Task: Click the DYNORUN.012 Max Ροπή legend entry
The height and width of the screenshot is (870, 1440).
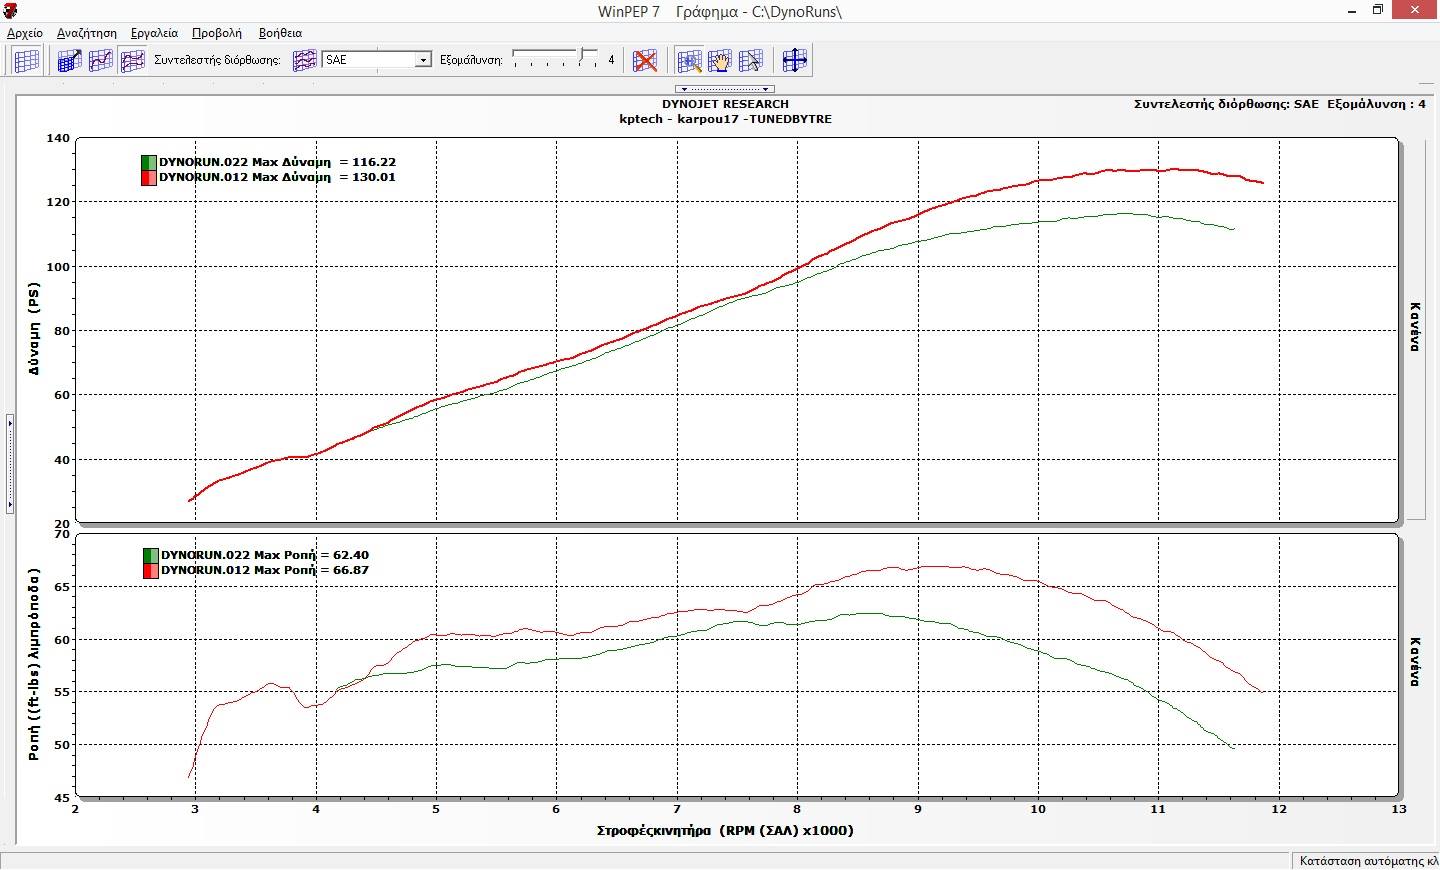Action: 265,570
